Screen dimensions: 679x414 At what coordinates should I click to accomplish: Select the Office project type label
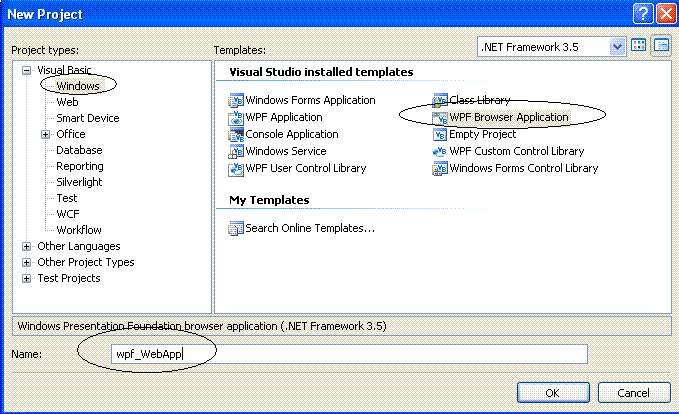pos(71,134)
